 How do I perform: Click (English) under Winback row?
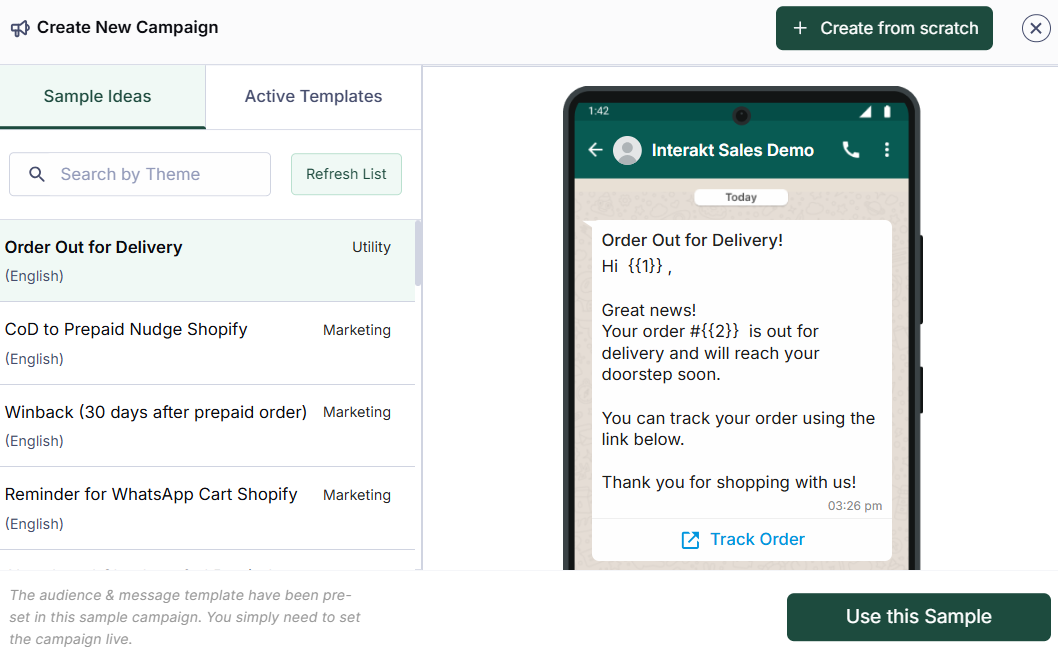(34, 441)
